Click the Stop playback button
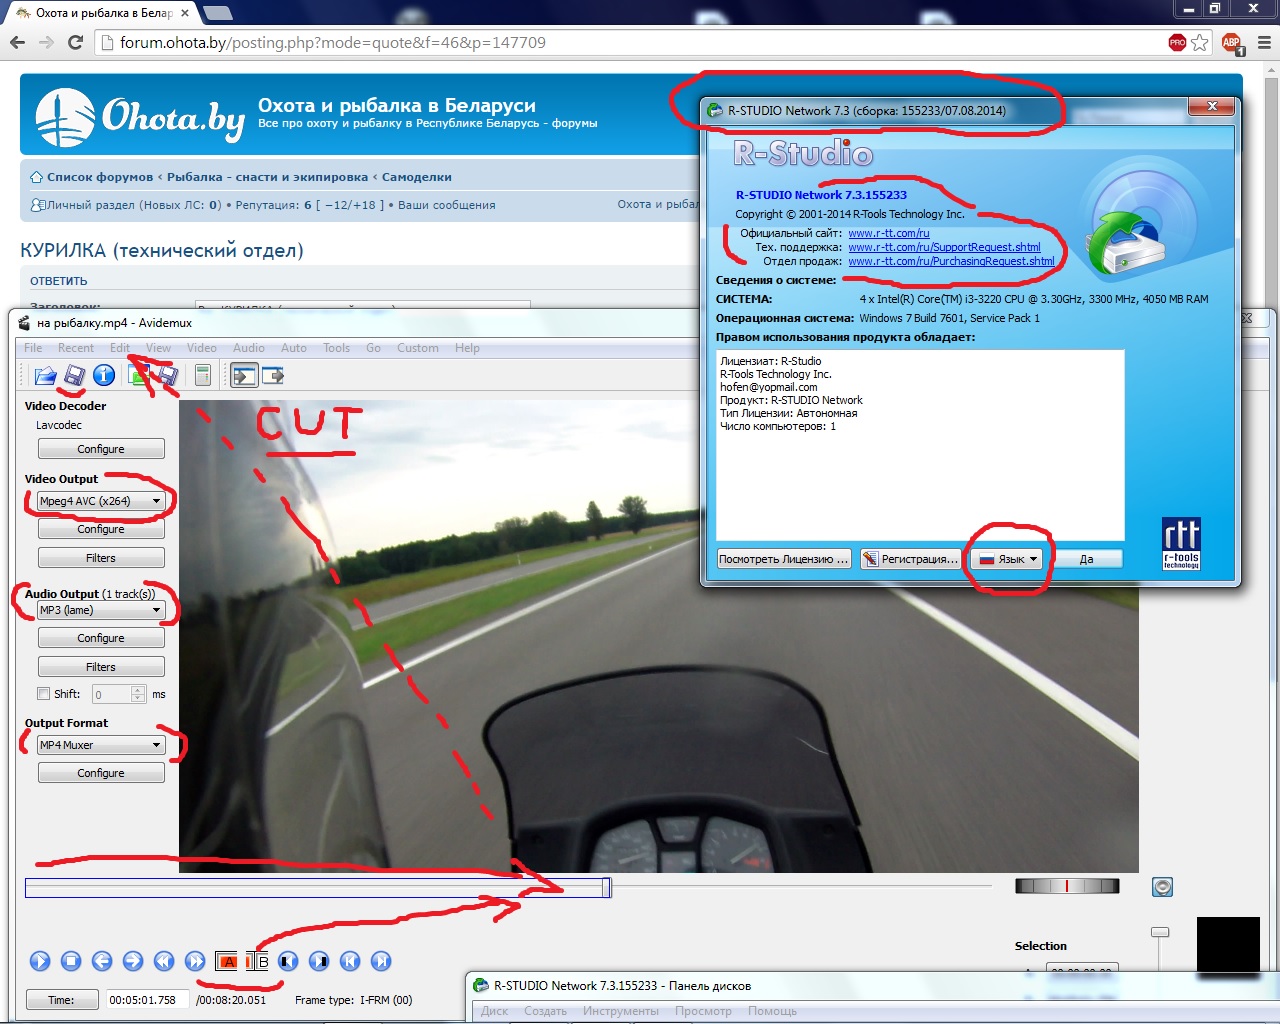The height and width of the screenshot is (1024, 1280). click(71, 961)
